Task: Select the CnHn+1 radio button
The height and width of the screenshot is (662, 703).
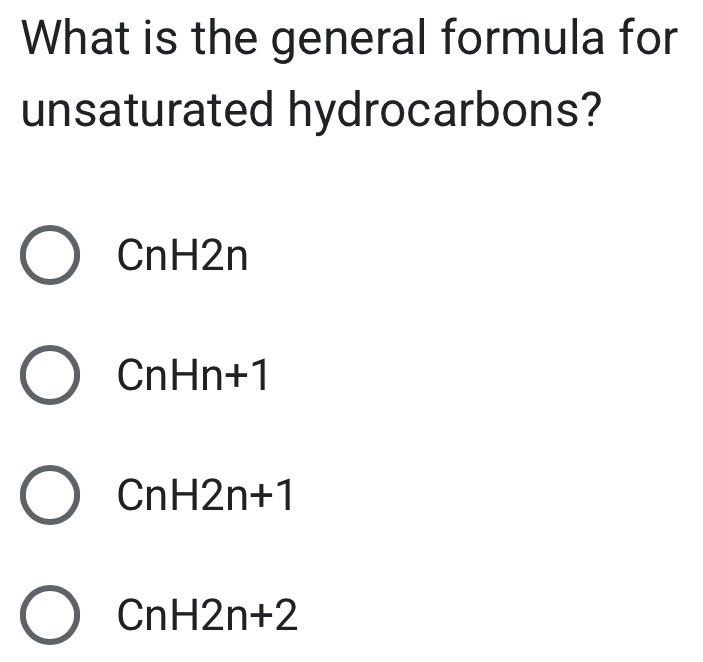Action: tap(50, 377)
